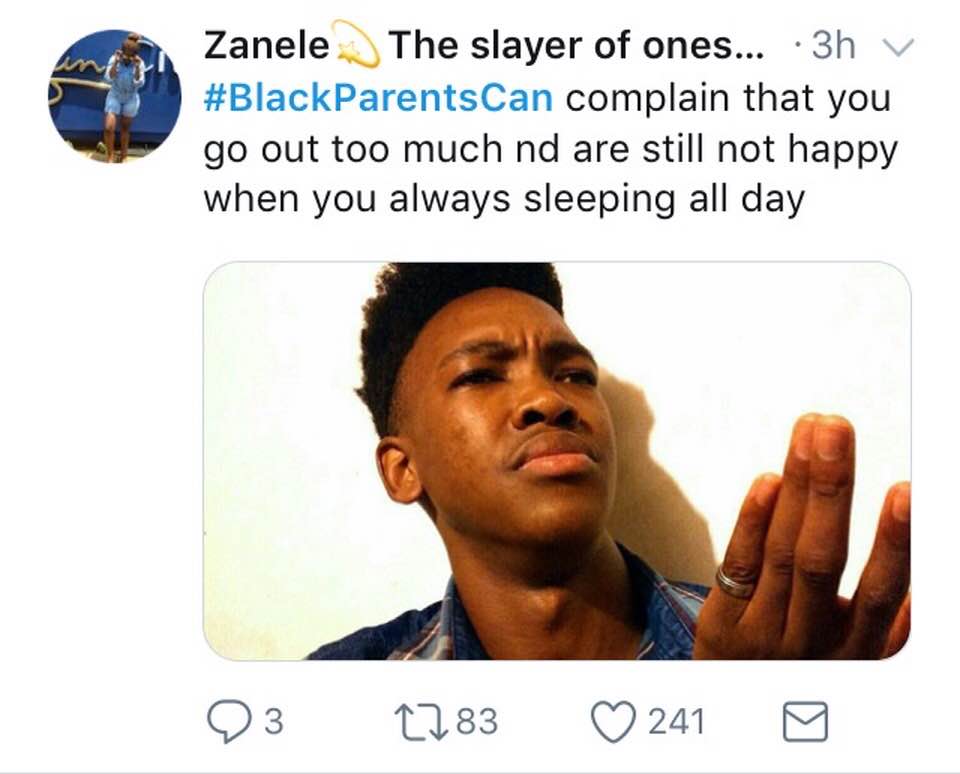Click the reply speech bubble icon
960x774 pixels.
(x=229, y=721)
